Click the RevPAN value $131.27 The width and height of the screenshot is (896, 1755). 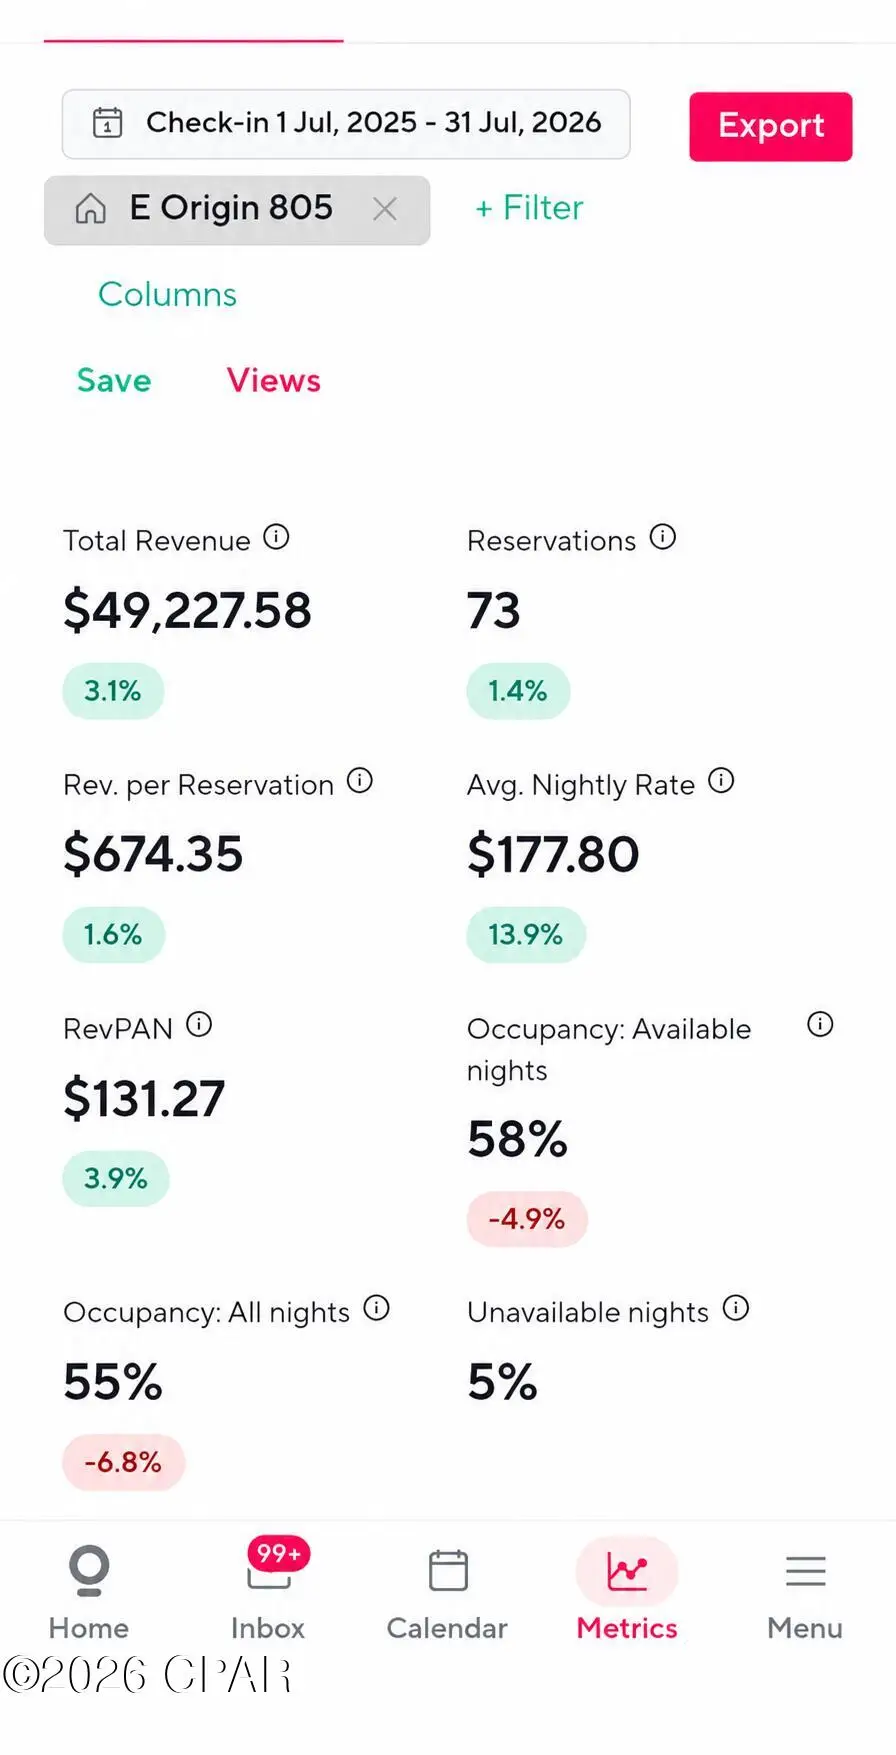pos(144,1098)
